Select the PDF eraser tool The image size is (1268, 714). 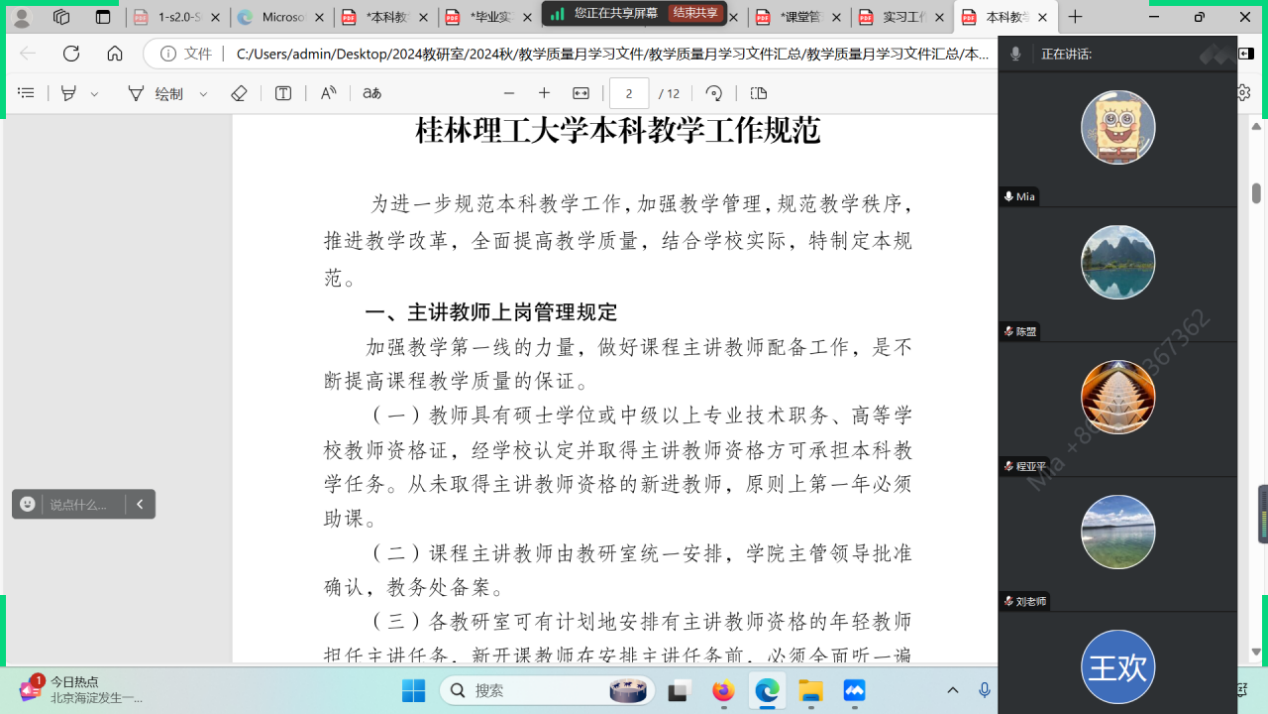coord(238,93)
